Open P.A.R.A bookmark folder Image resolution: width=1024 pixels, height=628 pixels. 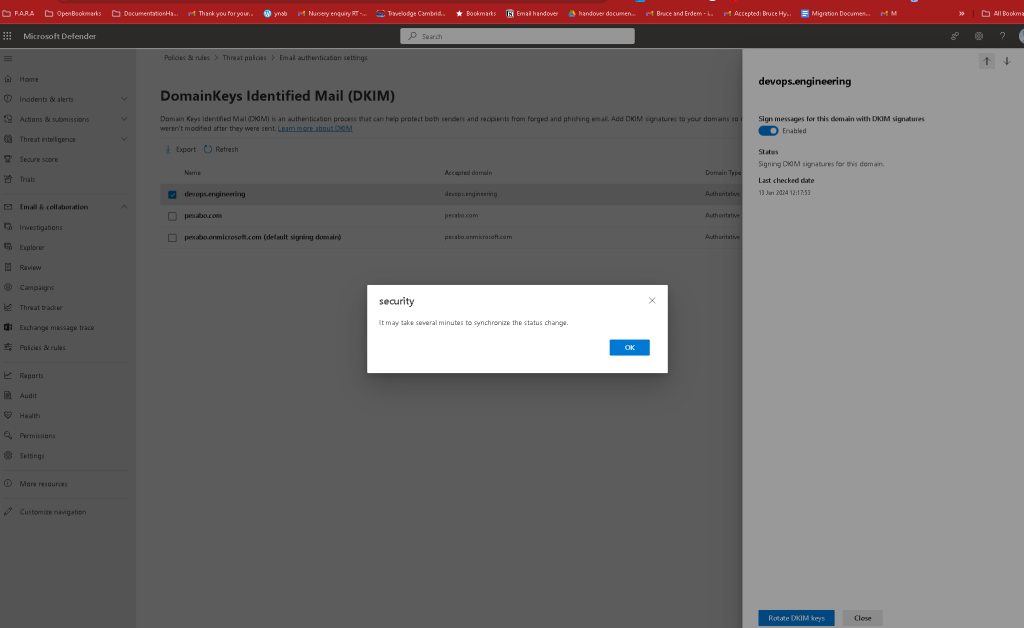point(18,13)
